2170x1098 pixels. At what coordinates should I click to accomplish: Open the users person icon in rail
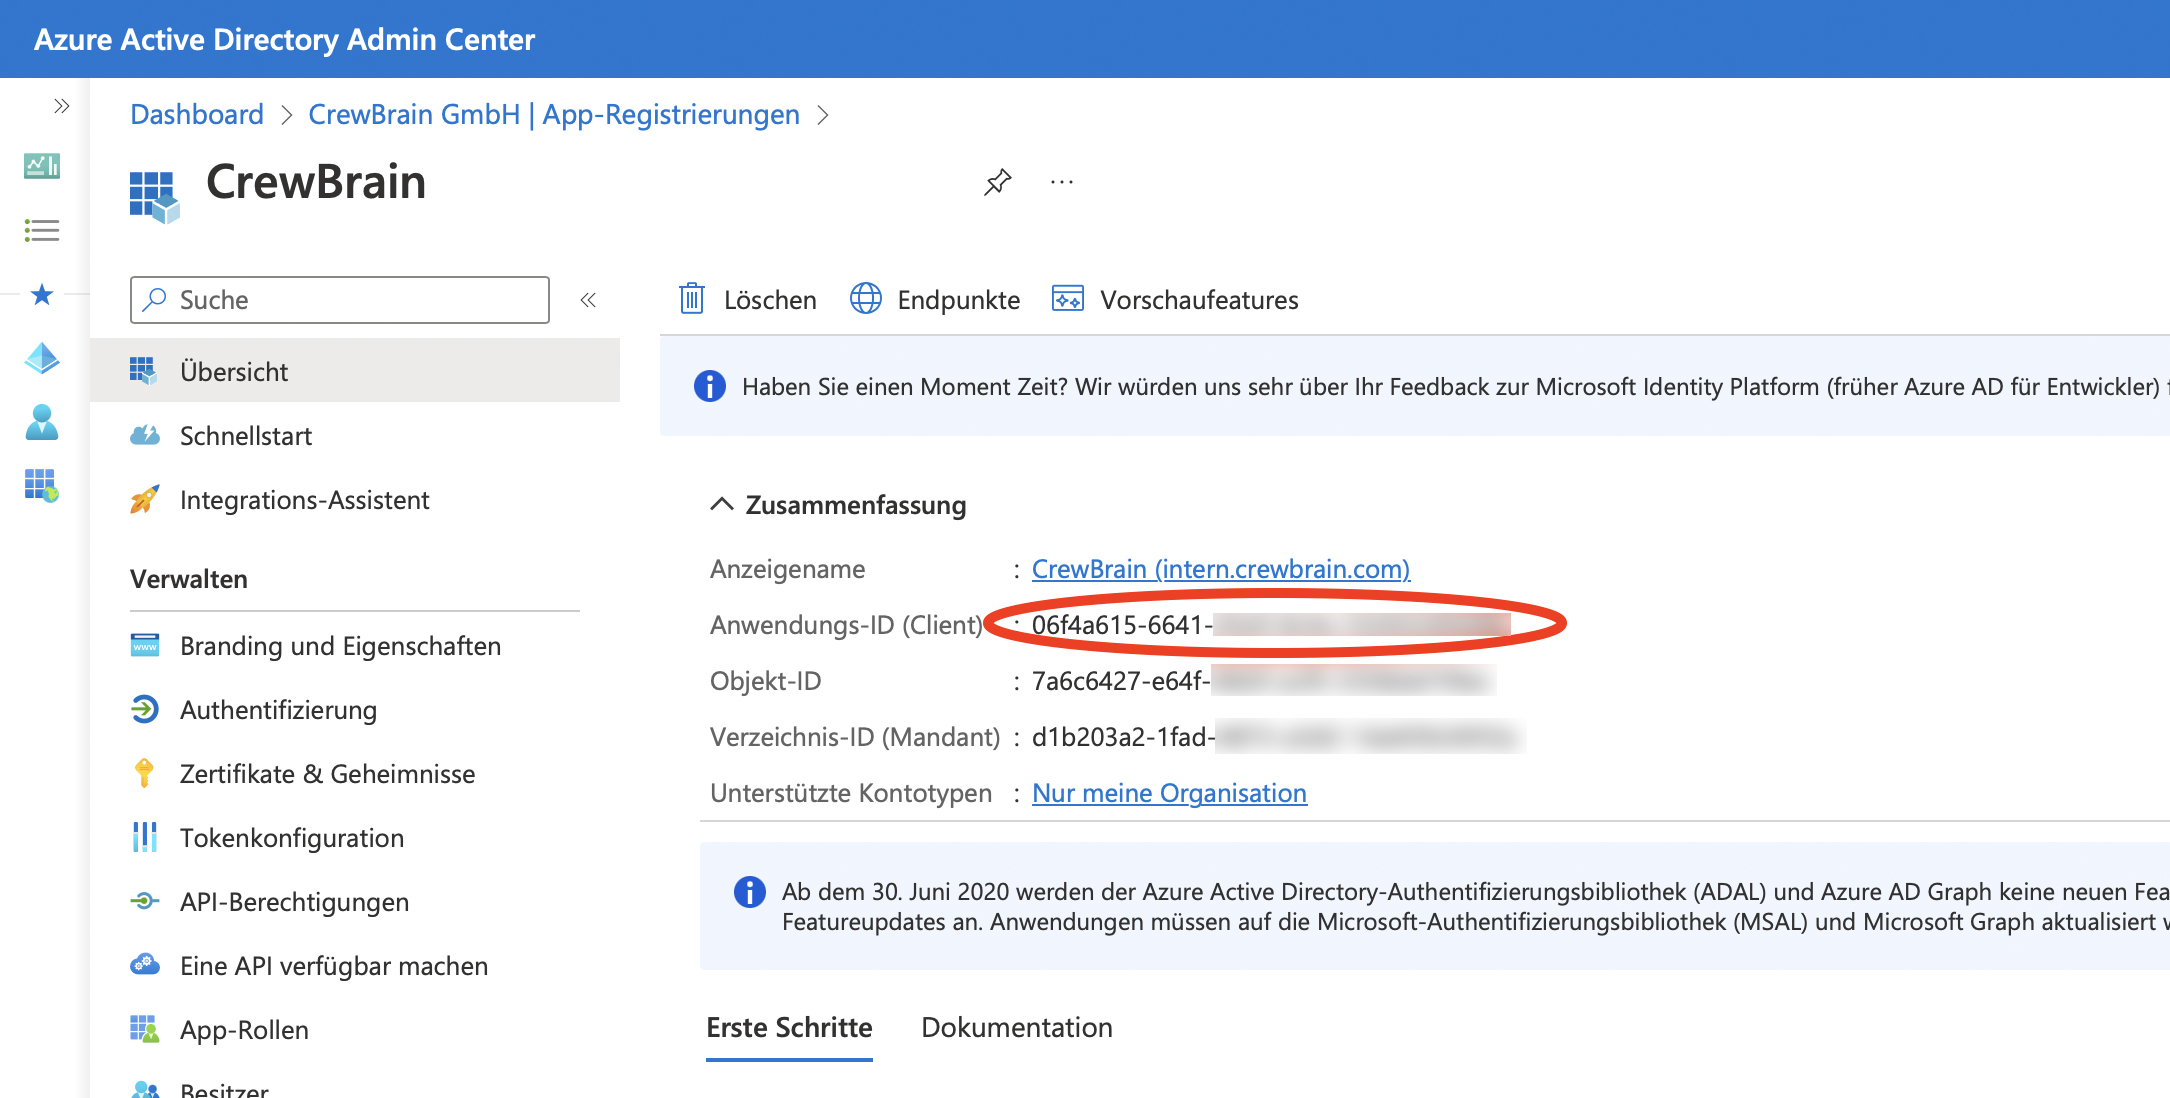[x=42, y=422]
